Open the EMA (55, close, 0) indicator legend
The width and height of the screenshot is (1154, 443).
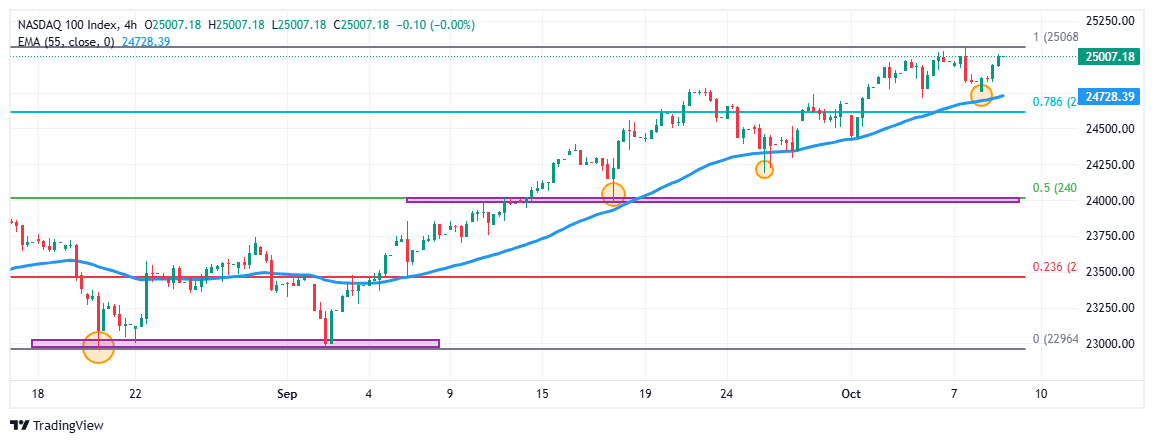(x=66, y=41)
